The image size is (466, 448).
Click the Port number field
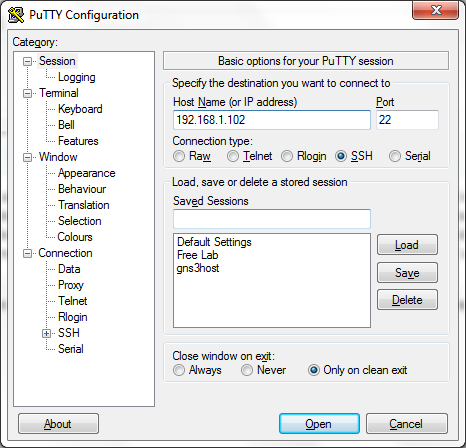pyautogui.click(x=407, y=120)
